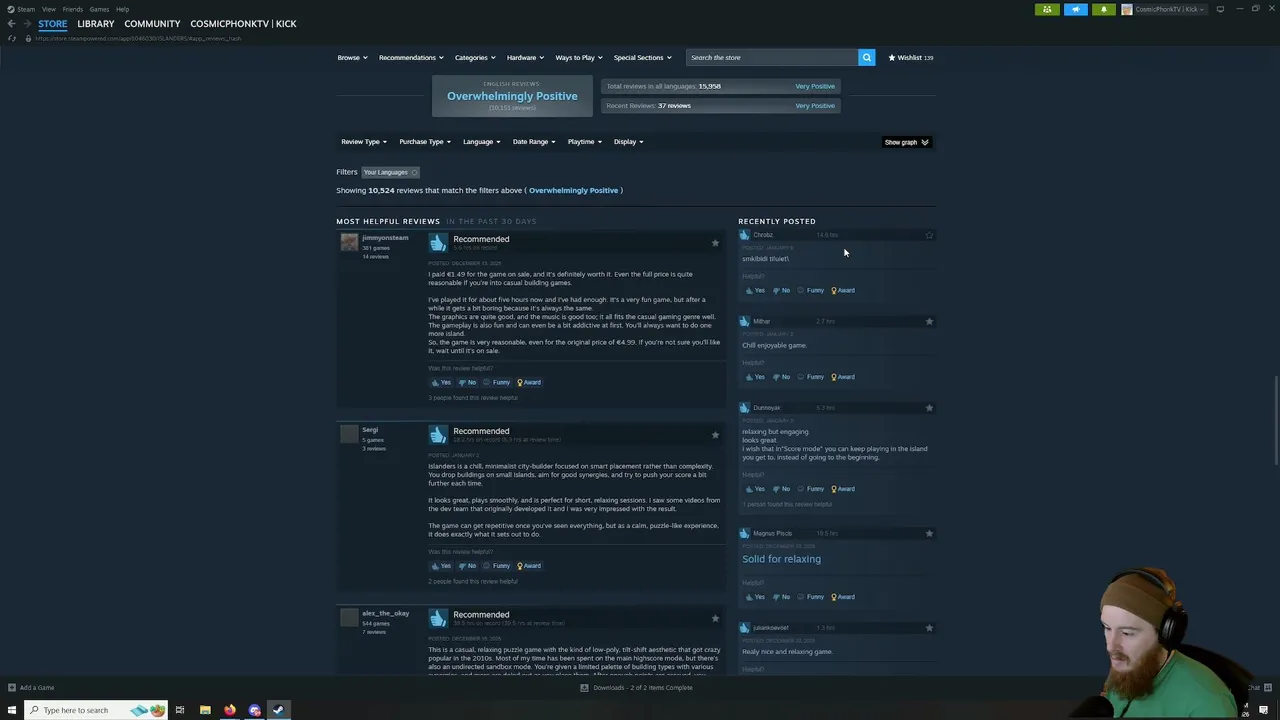This screenshot has height=720, width=1280.
Task: Click the Overwhelmingly Positive English reviews summary
Action: click(512, 96)
